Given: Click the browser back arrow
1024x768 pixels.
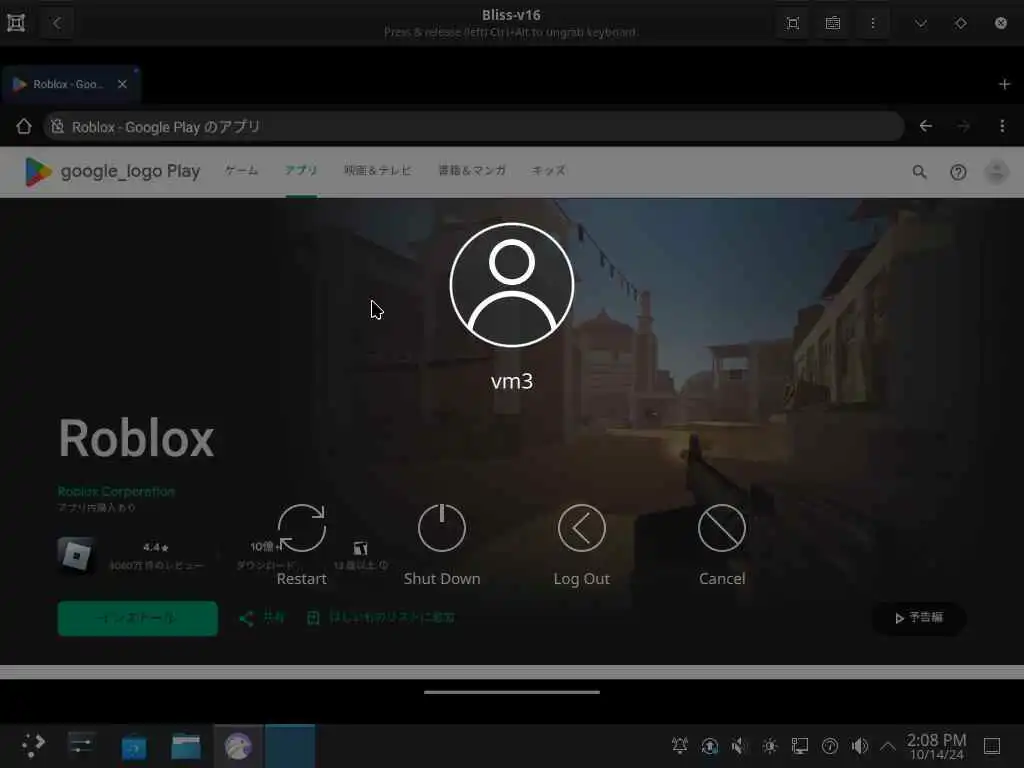Looking at the screenshot, I should 925,126.
